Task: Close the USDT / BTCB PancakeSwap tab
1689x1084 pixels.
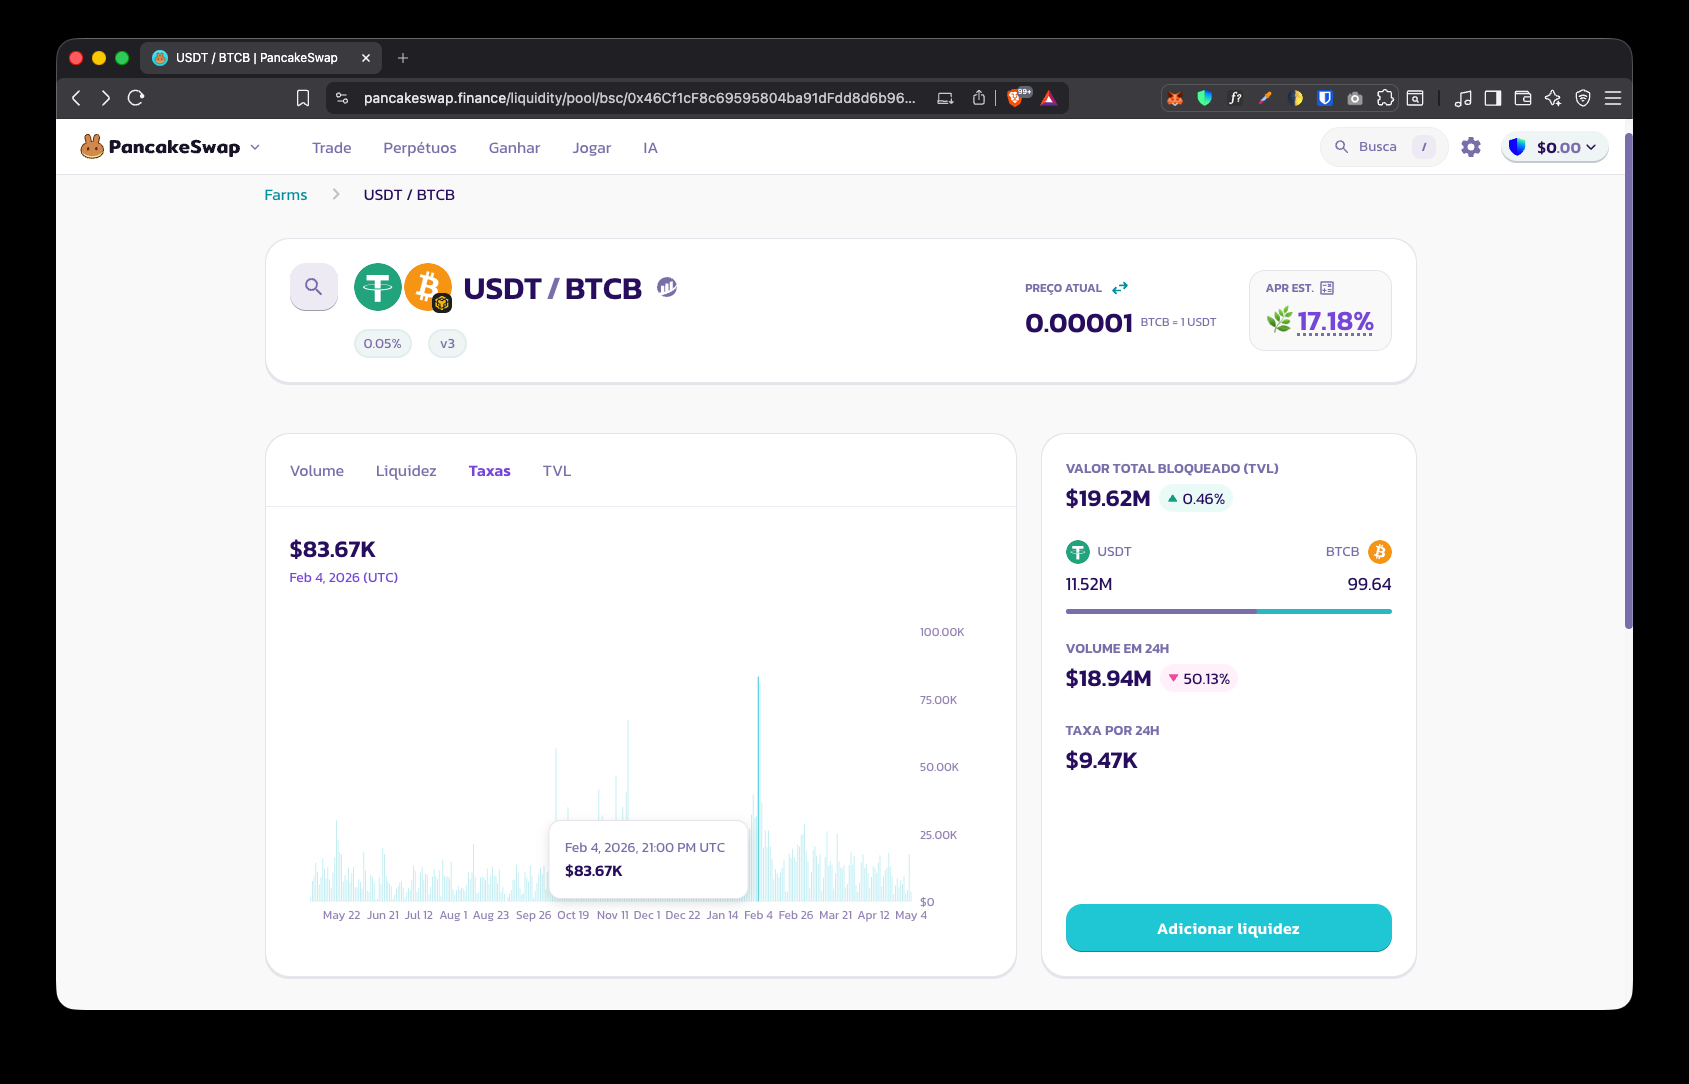Action: [366, 58]
